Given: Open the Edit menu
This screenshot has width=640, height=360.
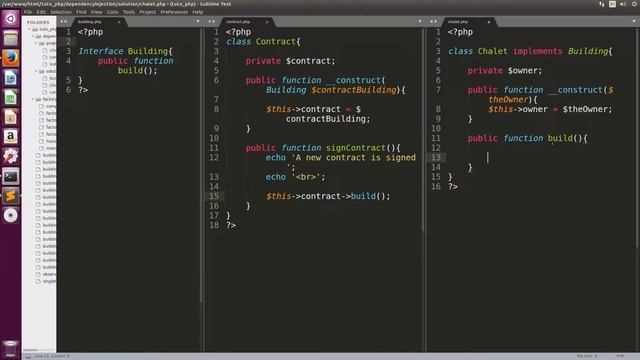Looking at the screenshot, I should (x=41, y=12).
